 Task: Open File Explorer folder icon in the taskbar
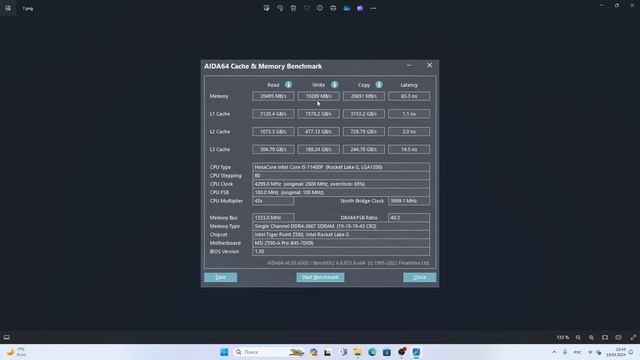358,352
